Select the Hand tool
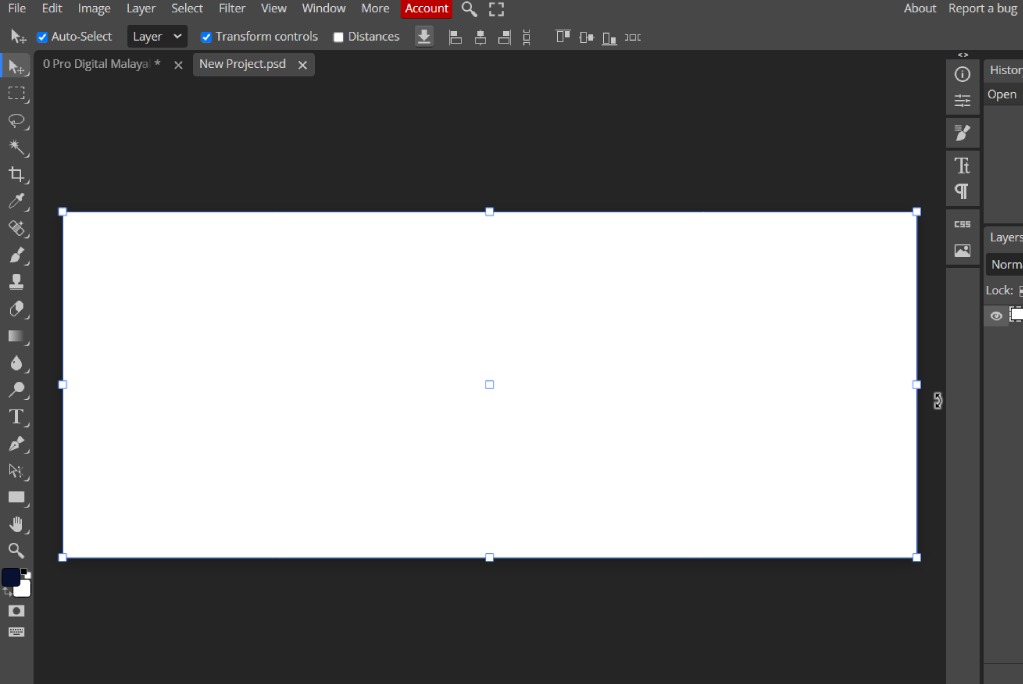 pyautogui.click(x=16, y=524)
